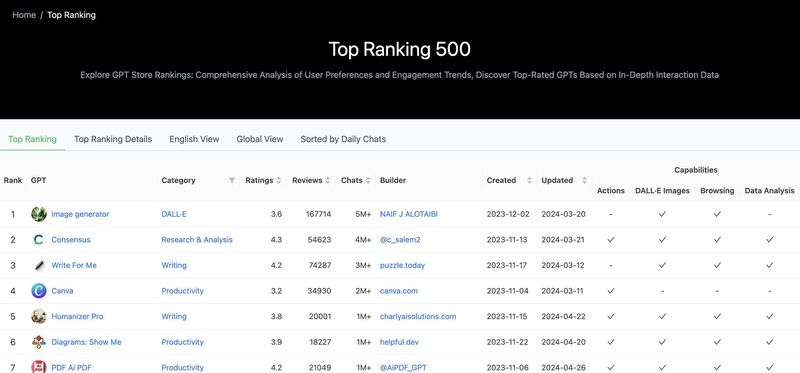Viewport: 800px width, 373px height.
Task: Click the Browsing column header
Action: tap(717, 190)
